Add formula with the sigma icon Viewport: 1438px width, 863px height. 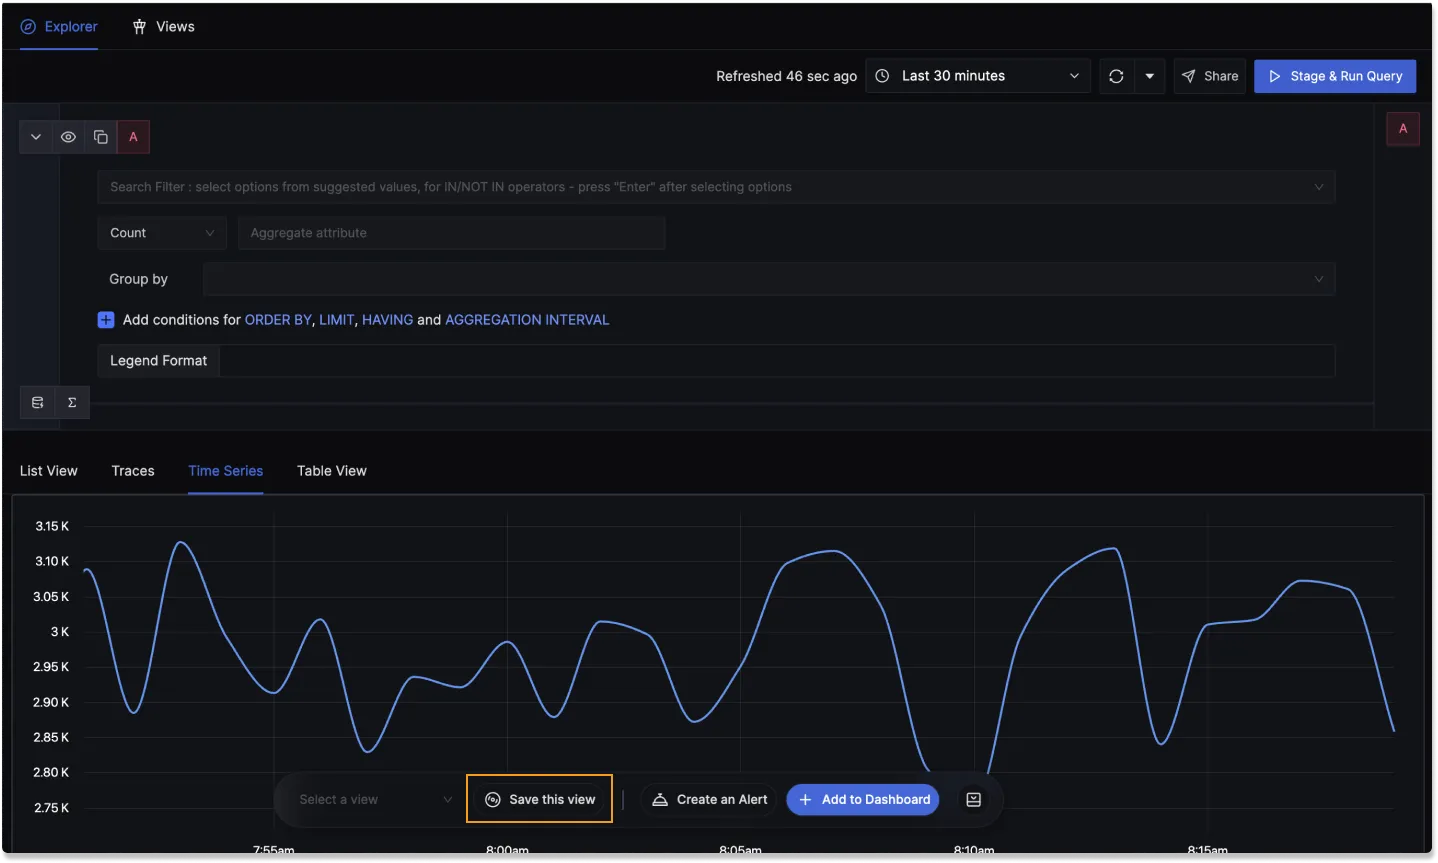(72, 403)
